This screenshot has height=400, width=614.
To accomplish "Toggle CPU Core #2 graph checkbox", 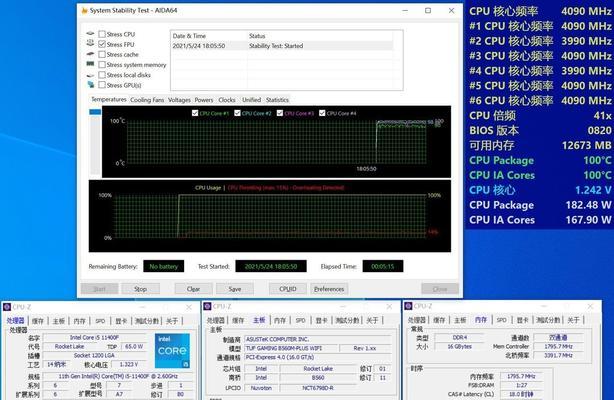I will coord(237,113).
